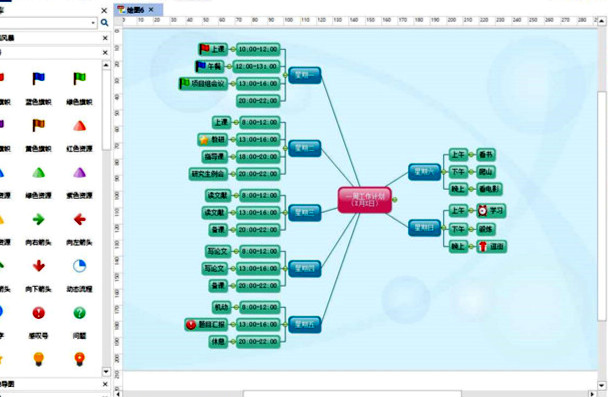Select the 星期五 blue topic node
This screenshot has width=608, height=397.
point(305,324)
